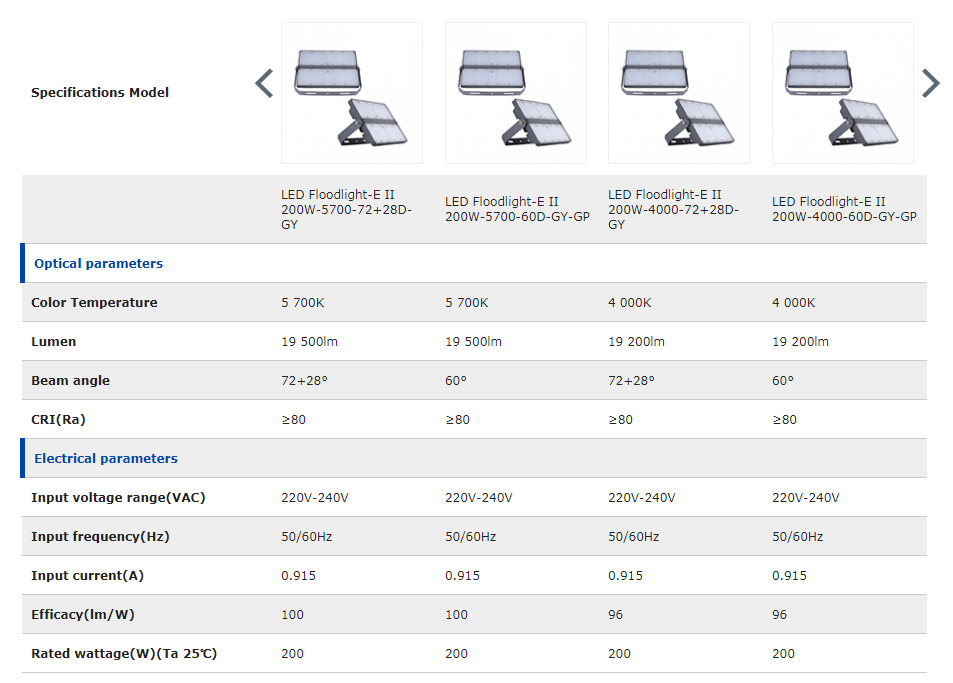Click the Beam angle row label
Screen dimensions: 953x683
71,380
